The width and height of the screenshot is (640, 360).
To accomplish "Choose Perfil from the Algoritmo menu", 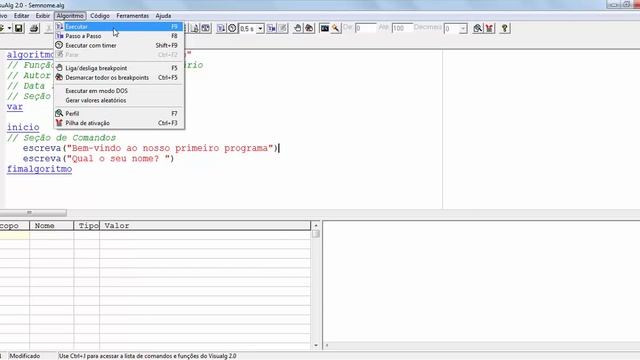I will [x=119, y=113].
